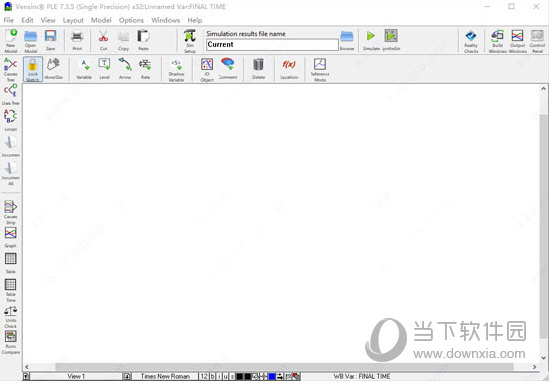This screenshot has height=383, width=550.
Task: Open the font size 12 selector
Action: pos(204,376)
